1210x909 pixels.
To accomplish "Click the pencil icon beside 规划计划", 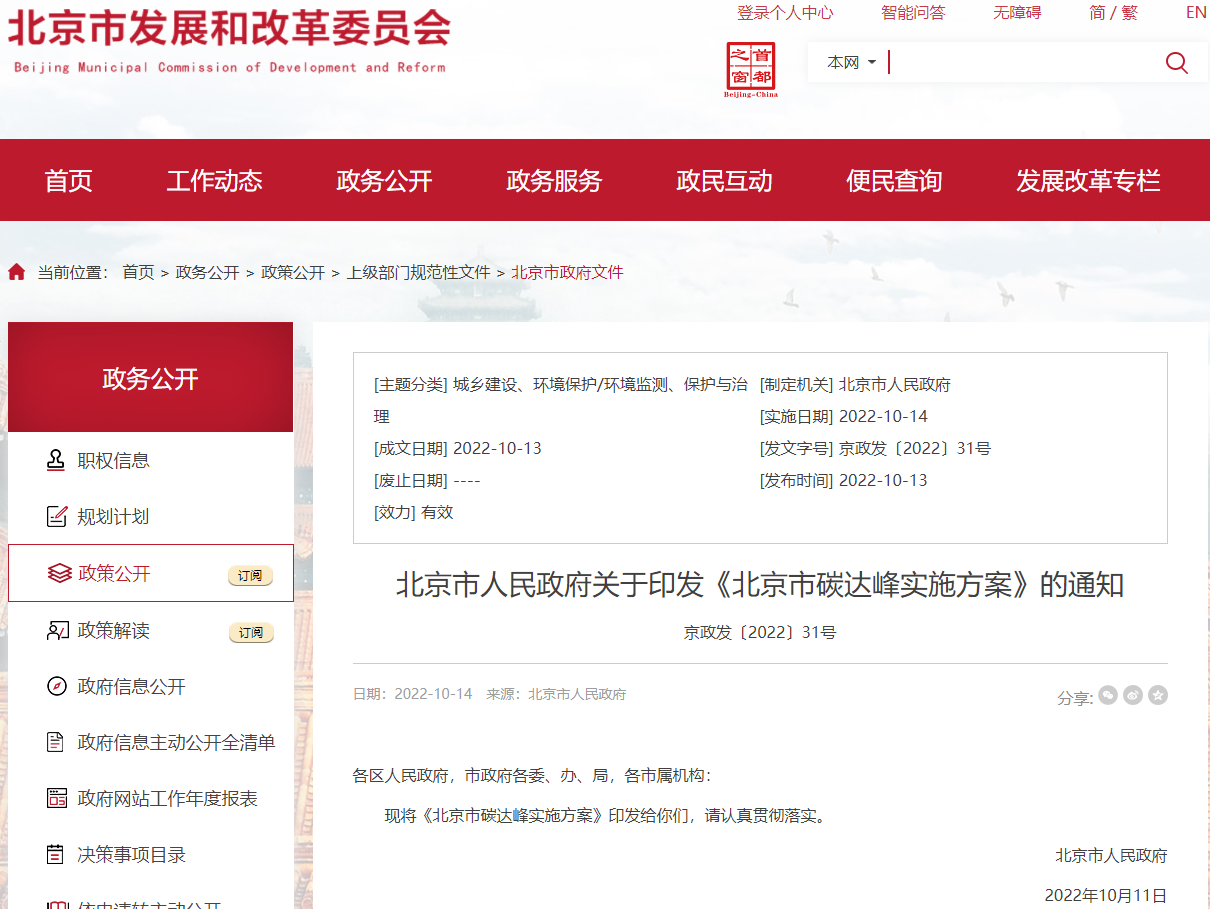I will 56,516.
